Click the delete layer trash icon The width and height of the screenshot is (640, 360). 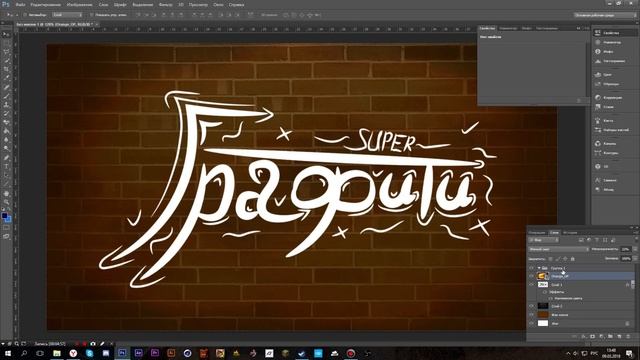pos(628,336)
